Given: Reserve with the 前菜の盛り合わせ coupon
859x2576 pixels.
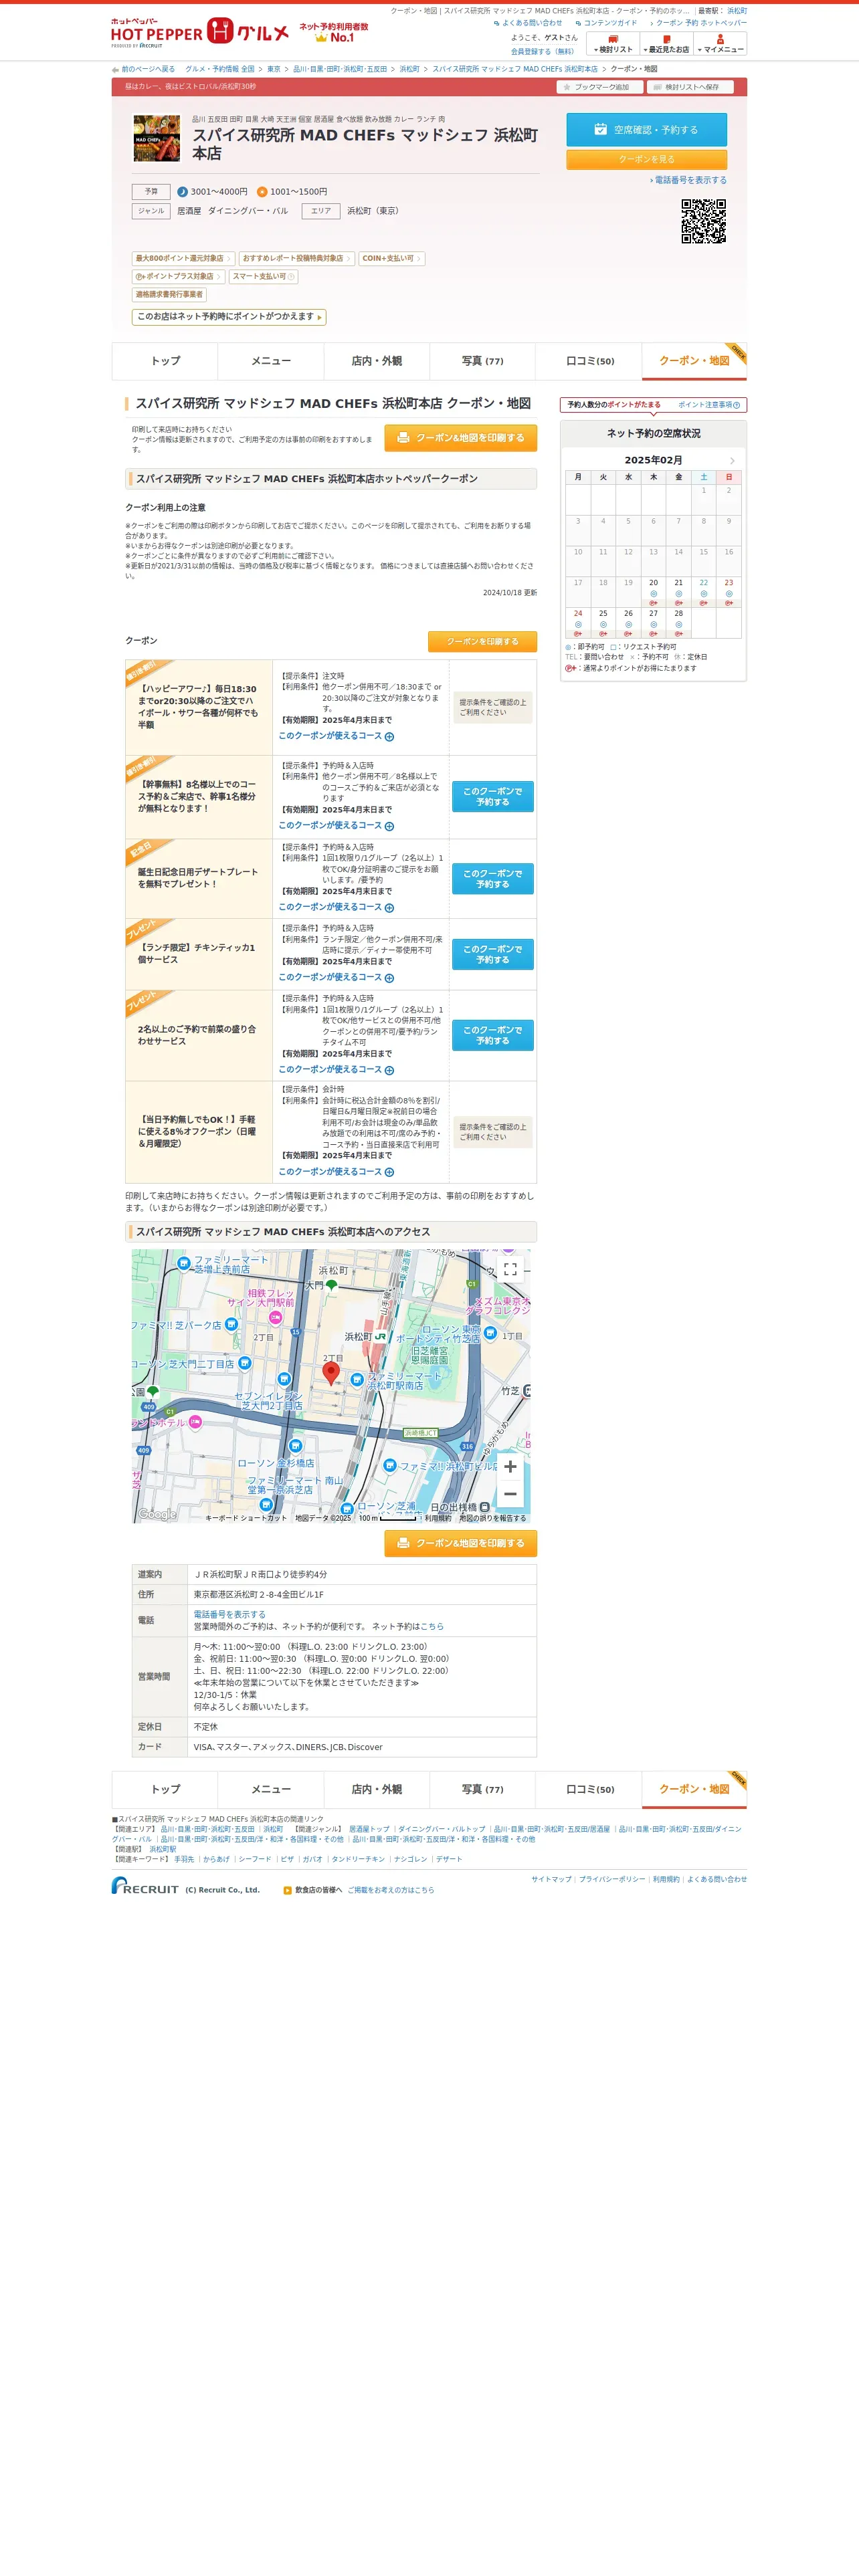Looking at the screenshot, I should [492, 1035].
